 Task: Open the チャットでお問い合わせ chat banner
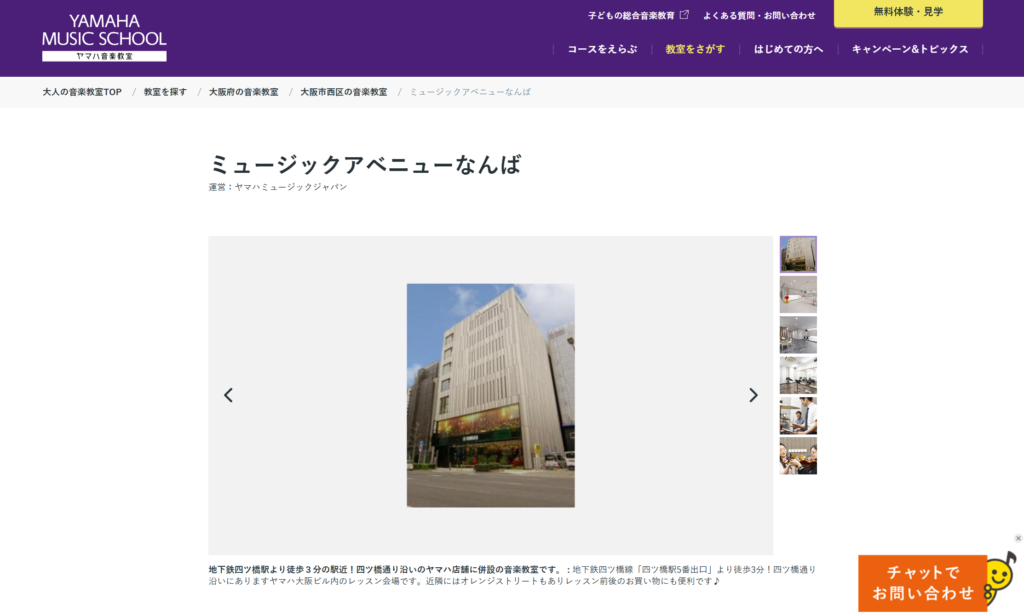[x=922, y=583]
